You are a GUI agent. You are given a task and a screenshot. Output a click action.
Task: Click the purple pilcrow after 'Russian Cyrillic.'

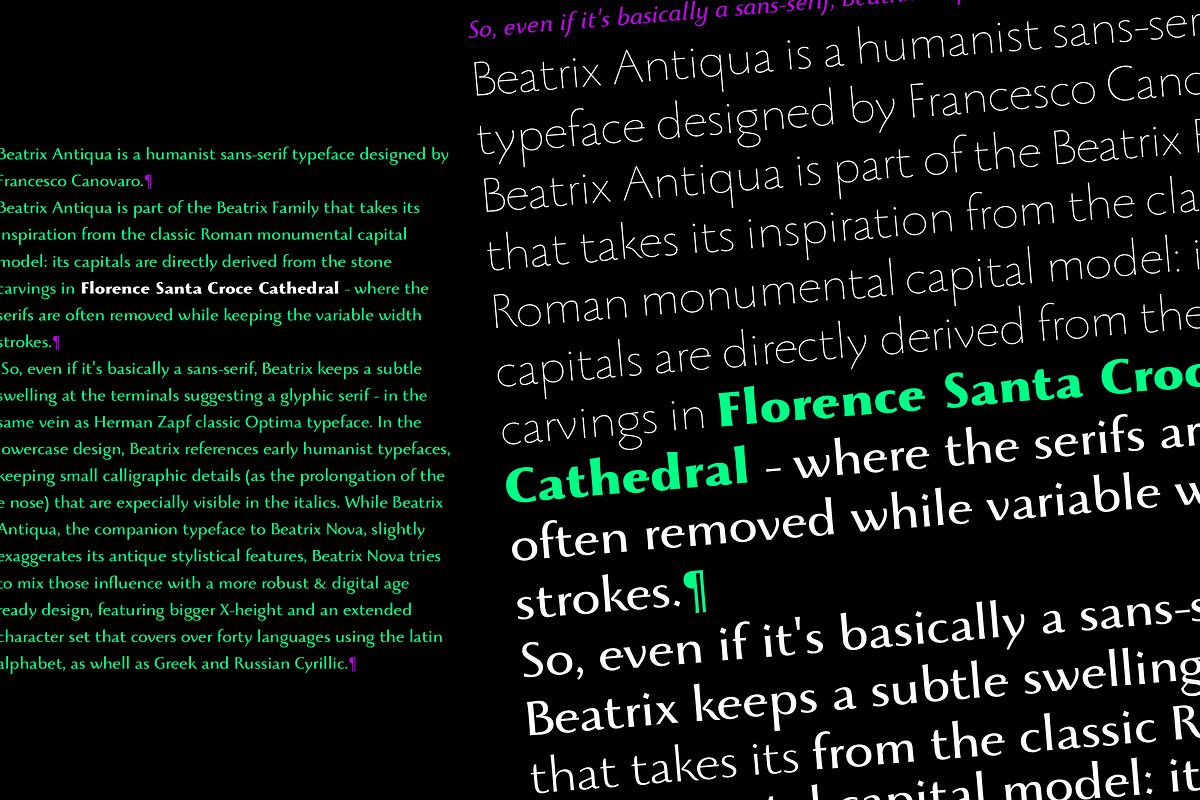point(353,664)
